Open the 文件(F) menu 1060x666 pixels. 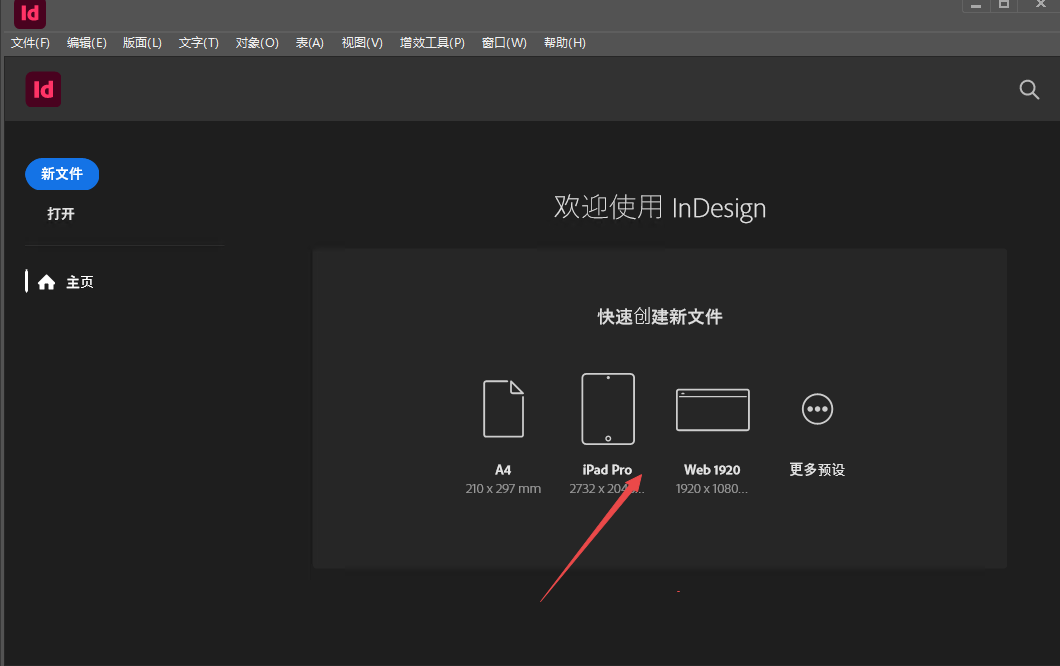30,43
